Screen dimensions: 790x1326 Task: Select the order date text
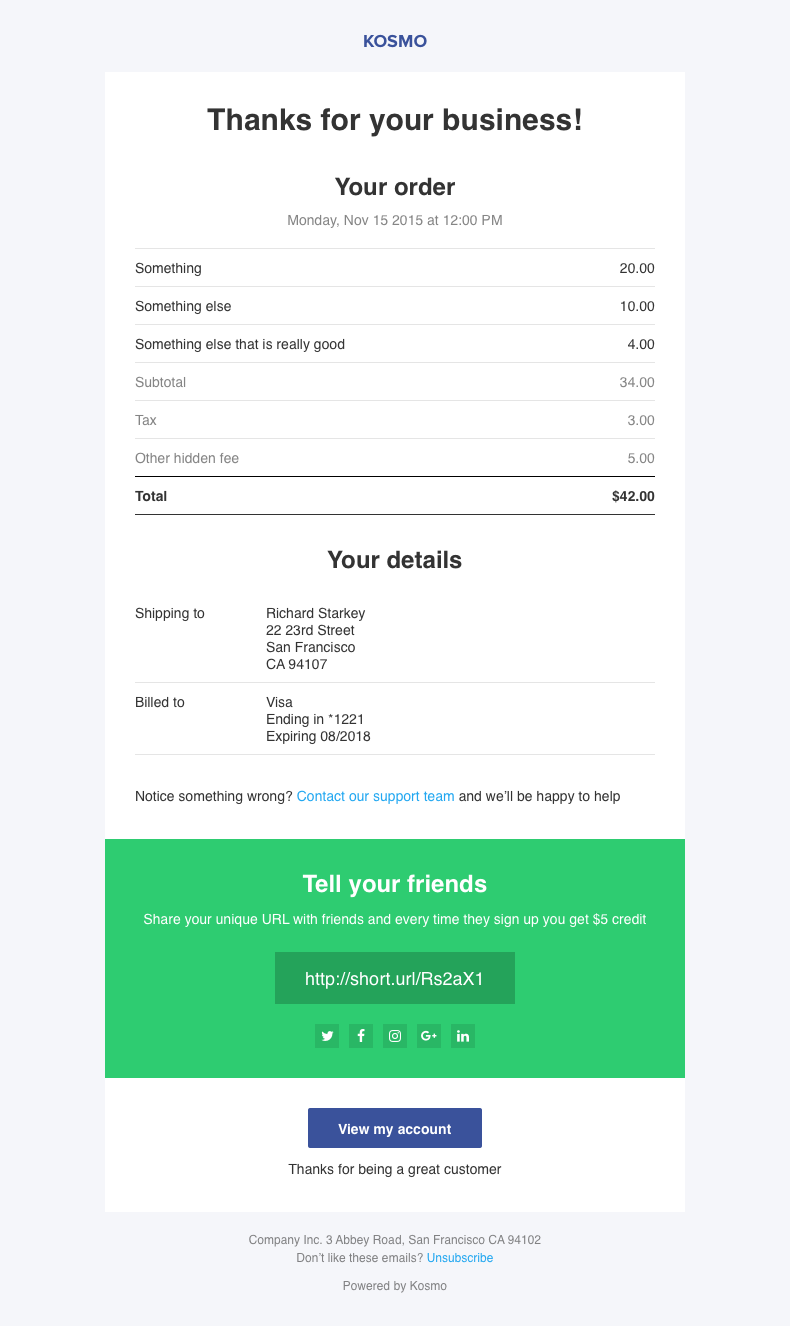pos(395,220)
